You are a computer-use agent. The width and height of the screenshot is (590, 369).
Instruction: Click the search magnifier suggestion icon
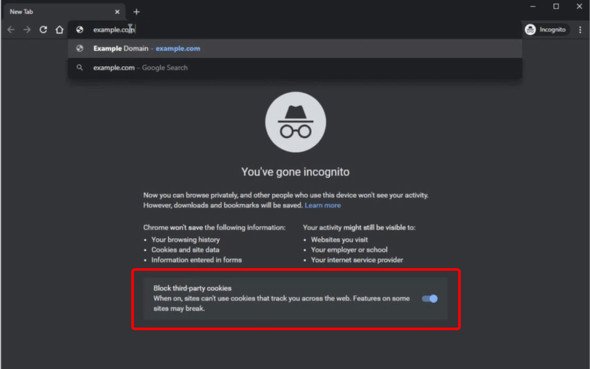pos(79,68)
